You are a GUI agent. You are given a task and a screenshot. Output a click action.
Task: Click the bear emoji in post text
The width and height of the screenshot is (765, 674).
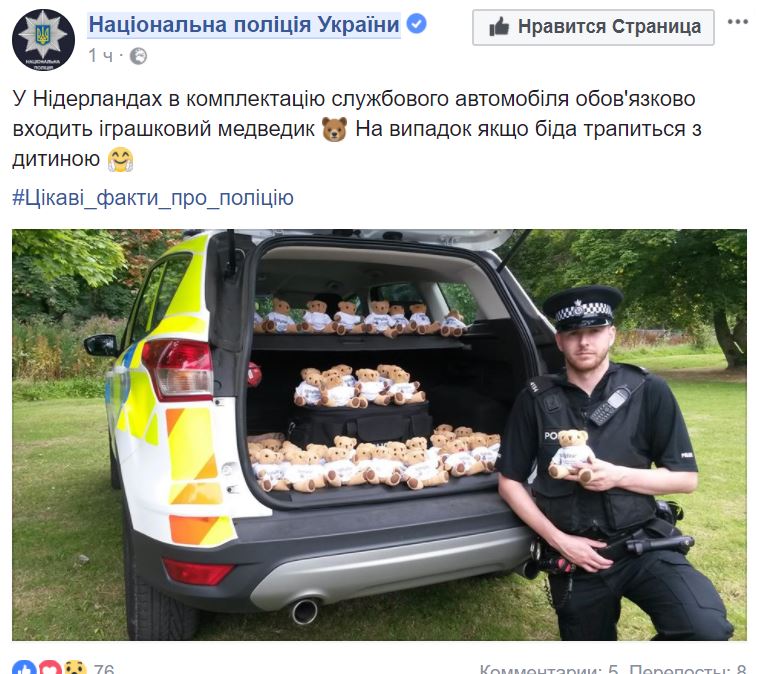click(335, 129)
